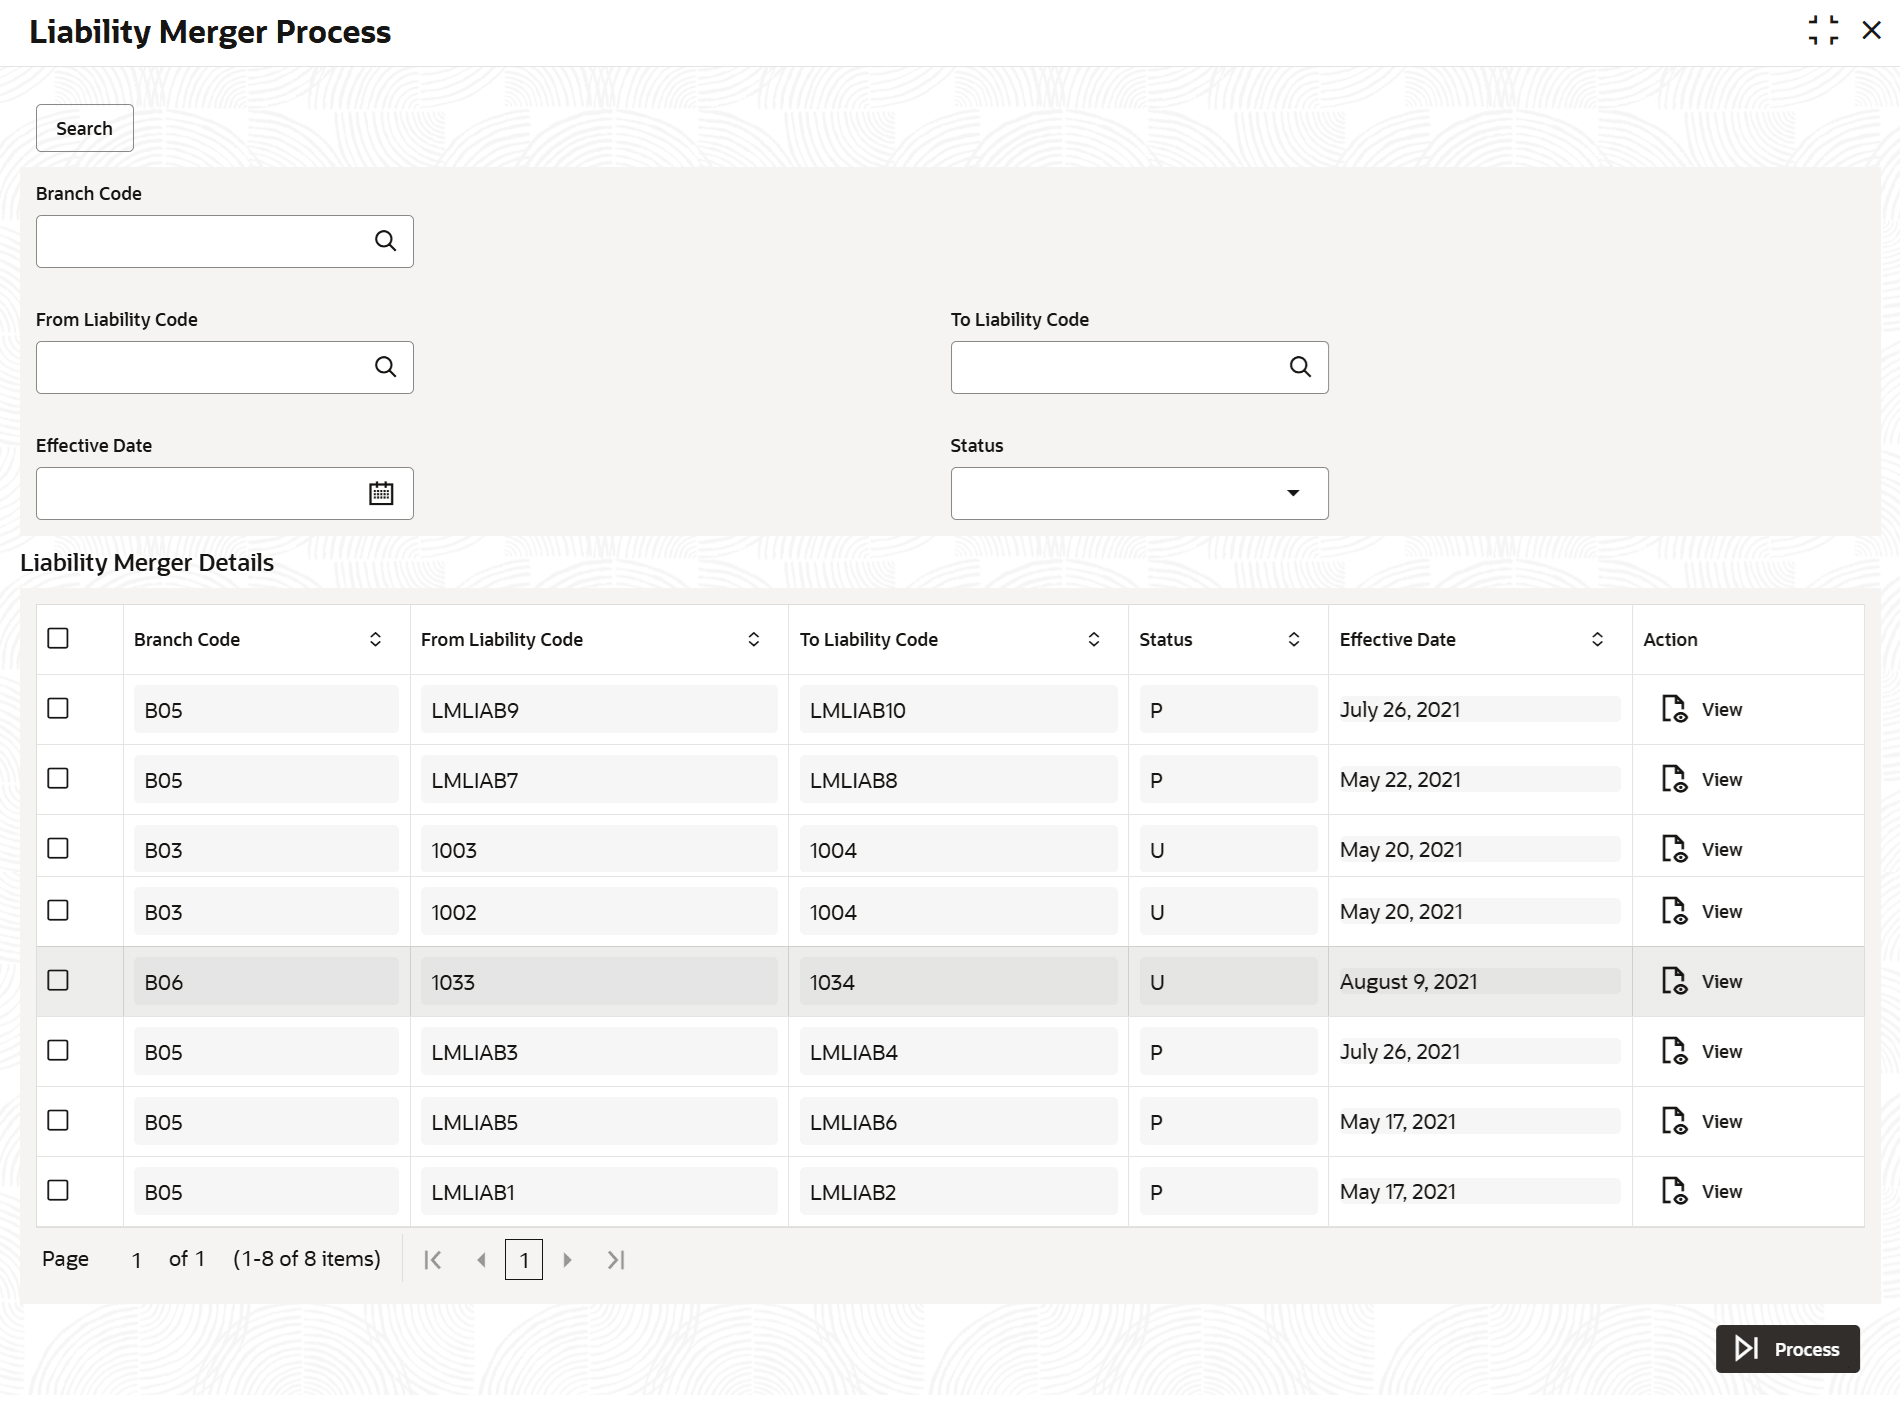Image resolution: width=1900 pixels, height=1410 pixels.
Task: Select page number 1 in pagination
Action: 524,1260
